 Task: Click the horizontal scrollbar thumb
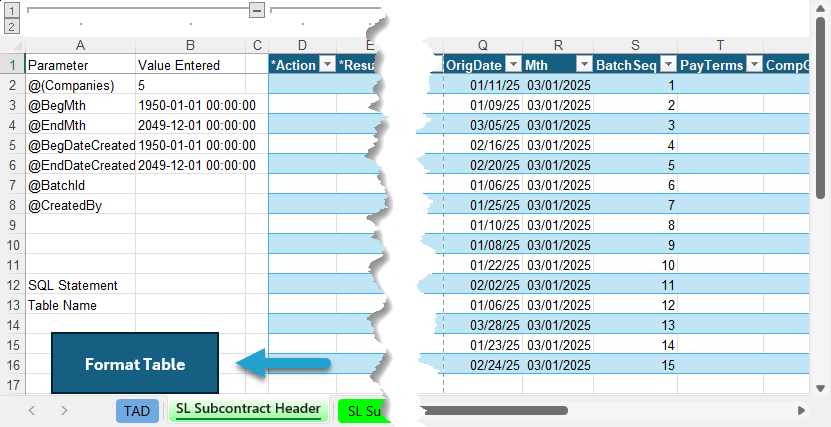tap(494, 411)
